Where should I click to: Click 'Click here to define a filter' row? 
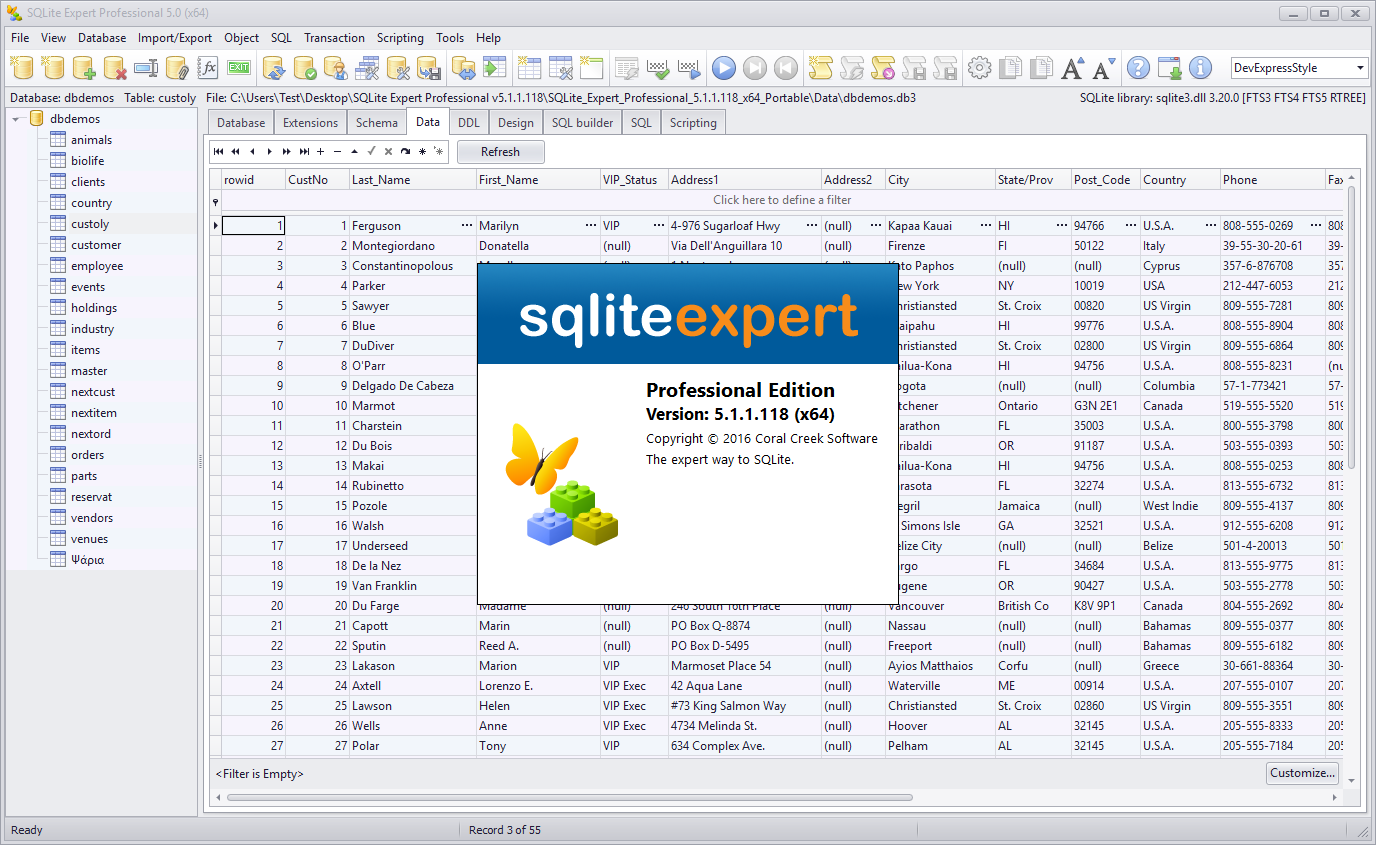(782, 200)
